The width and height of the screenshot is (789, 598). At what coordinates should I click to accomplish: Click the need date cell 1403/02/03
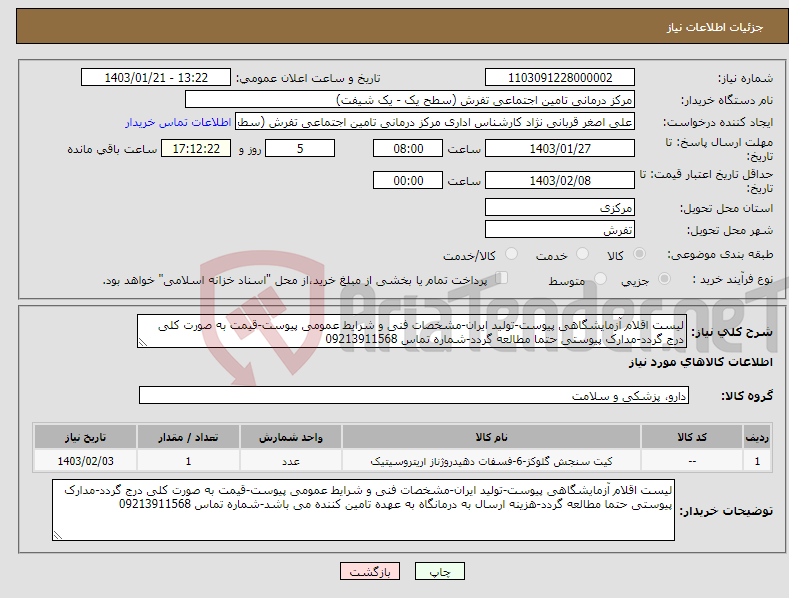point(86,461)
